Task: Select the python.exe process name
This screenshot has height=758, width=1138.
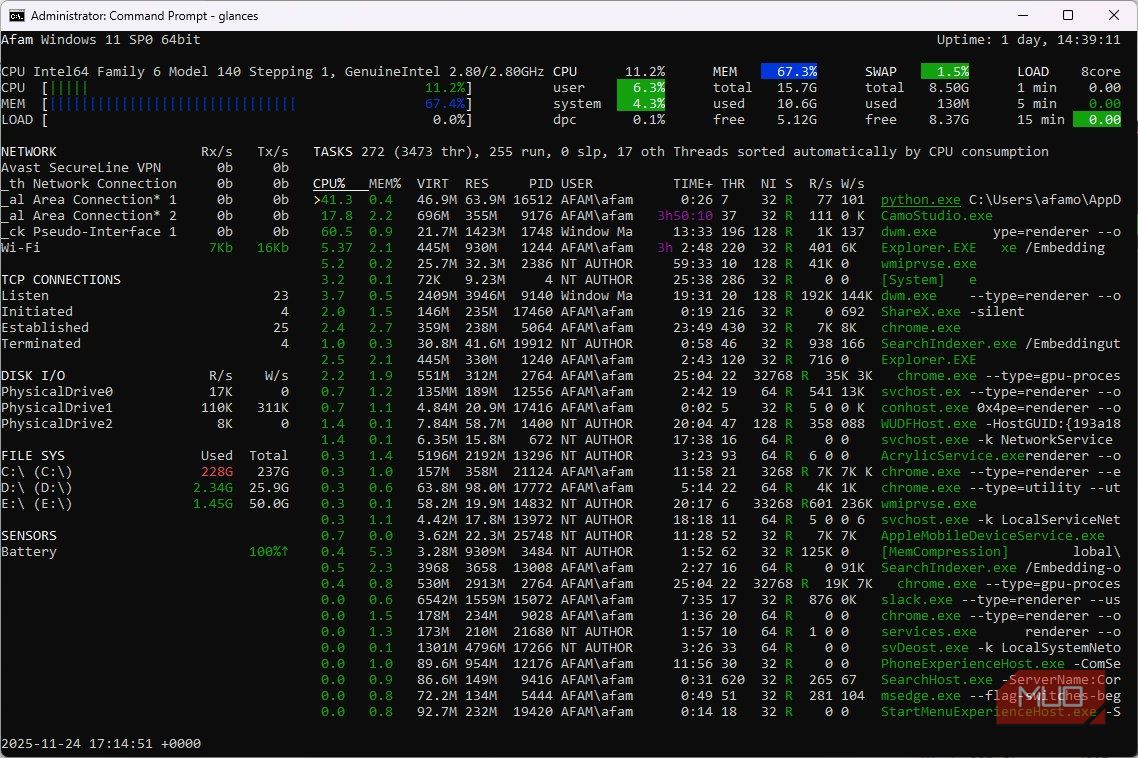Action: click(920, 200)
